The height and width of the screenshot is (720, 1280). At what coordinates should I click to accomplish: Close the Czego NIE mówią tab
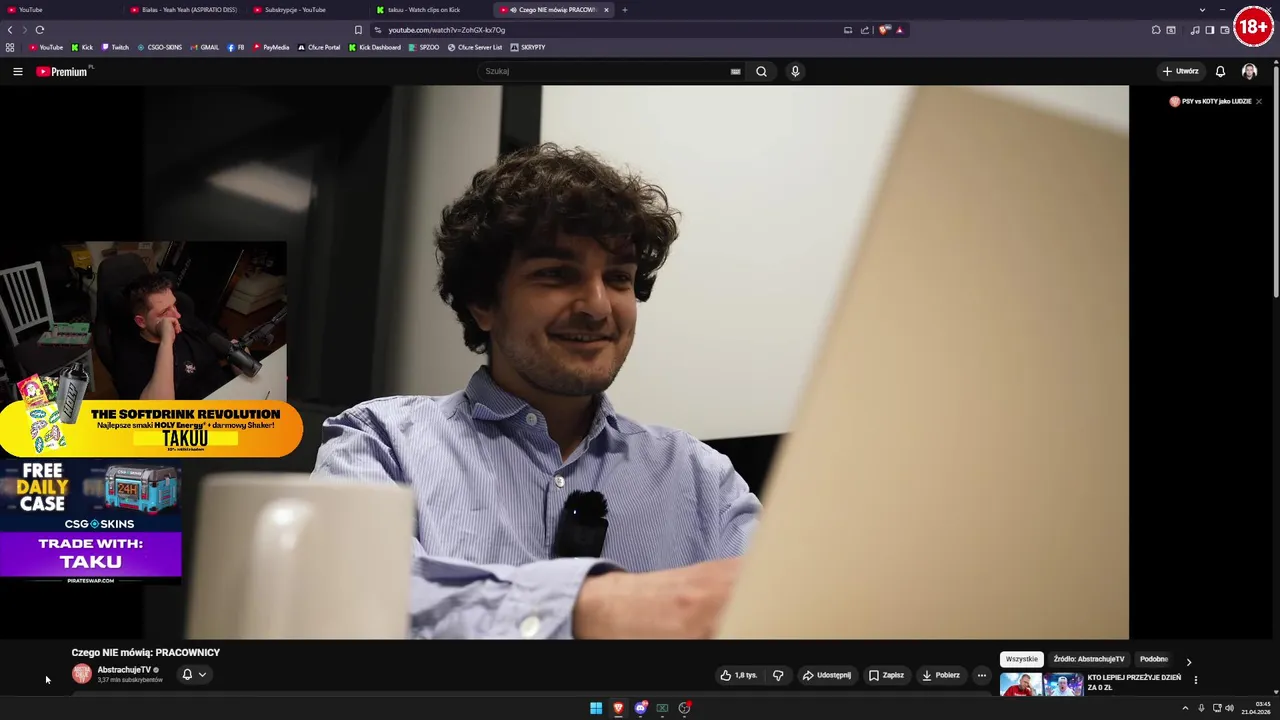[606, 10]
